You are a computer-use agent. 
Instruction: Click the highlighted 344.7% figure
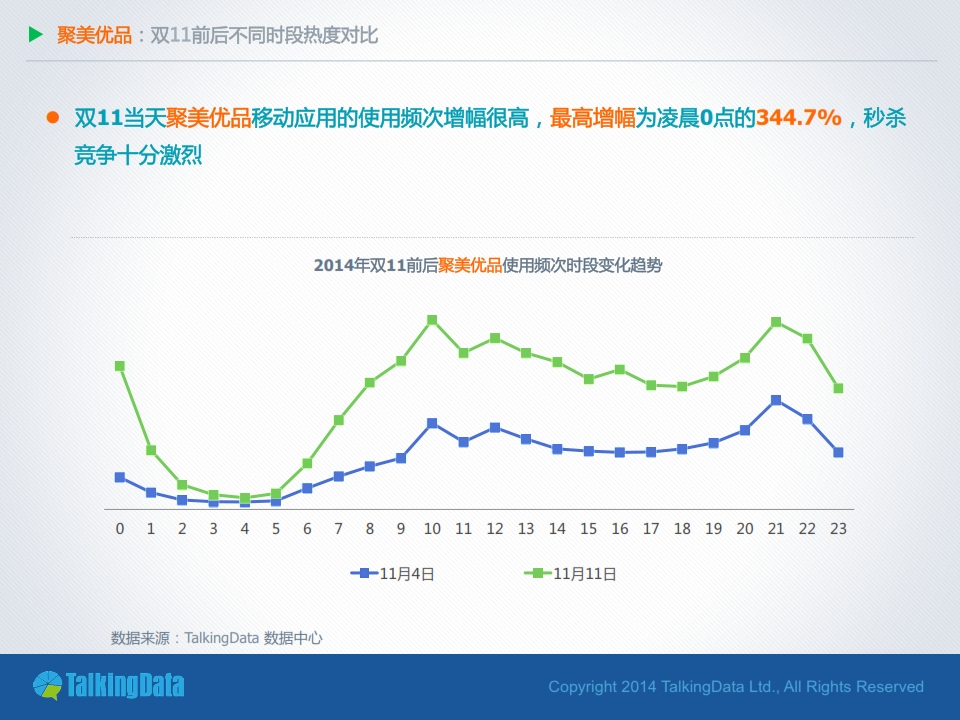tap(798, 118)
